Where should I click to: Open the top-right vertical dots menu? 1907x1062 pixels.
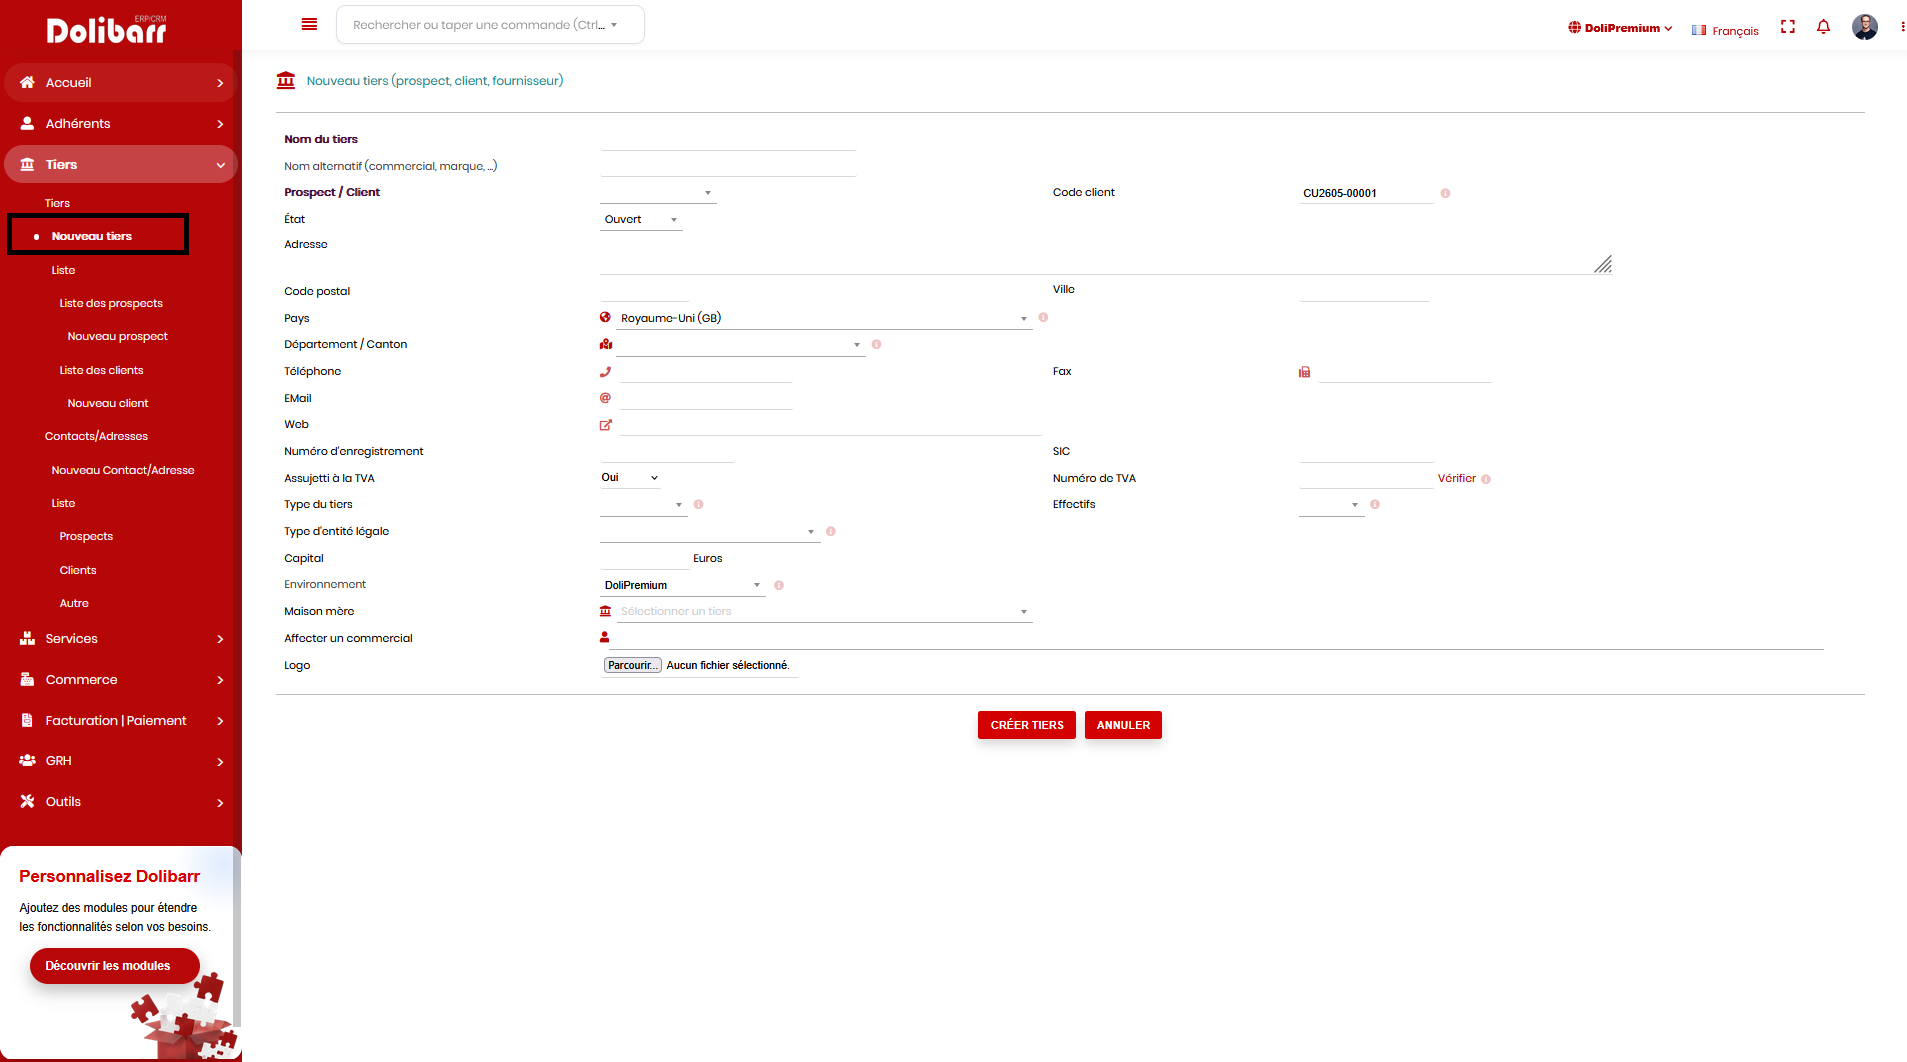pyautogui.click(x=1902, y=27)
